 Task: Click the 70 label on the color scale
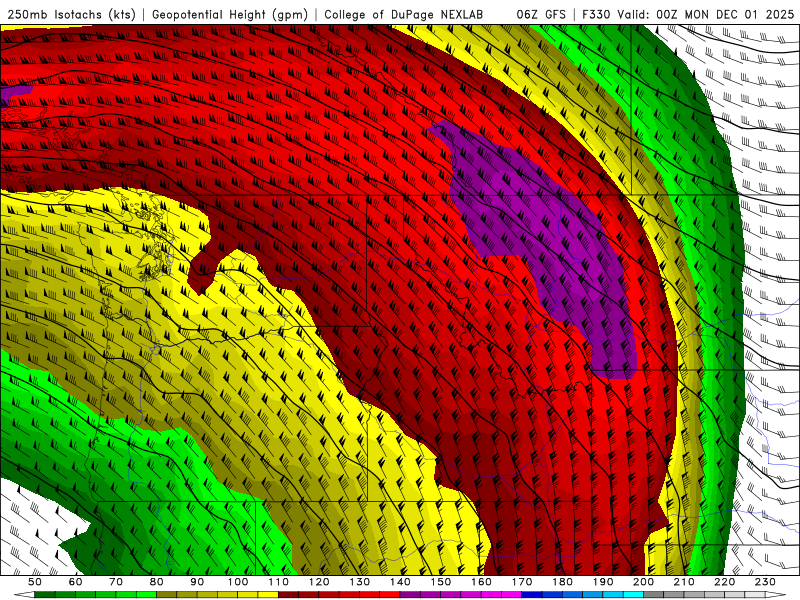pos(116,582)
